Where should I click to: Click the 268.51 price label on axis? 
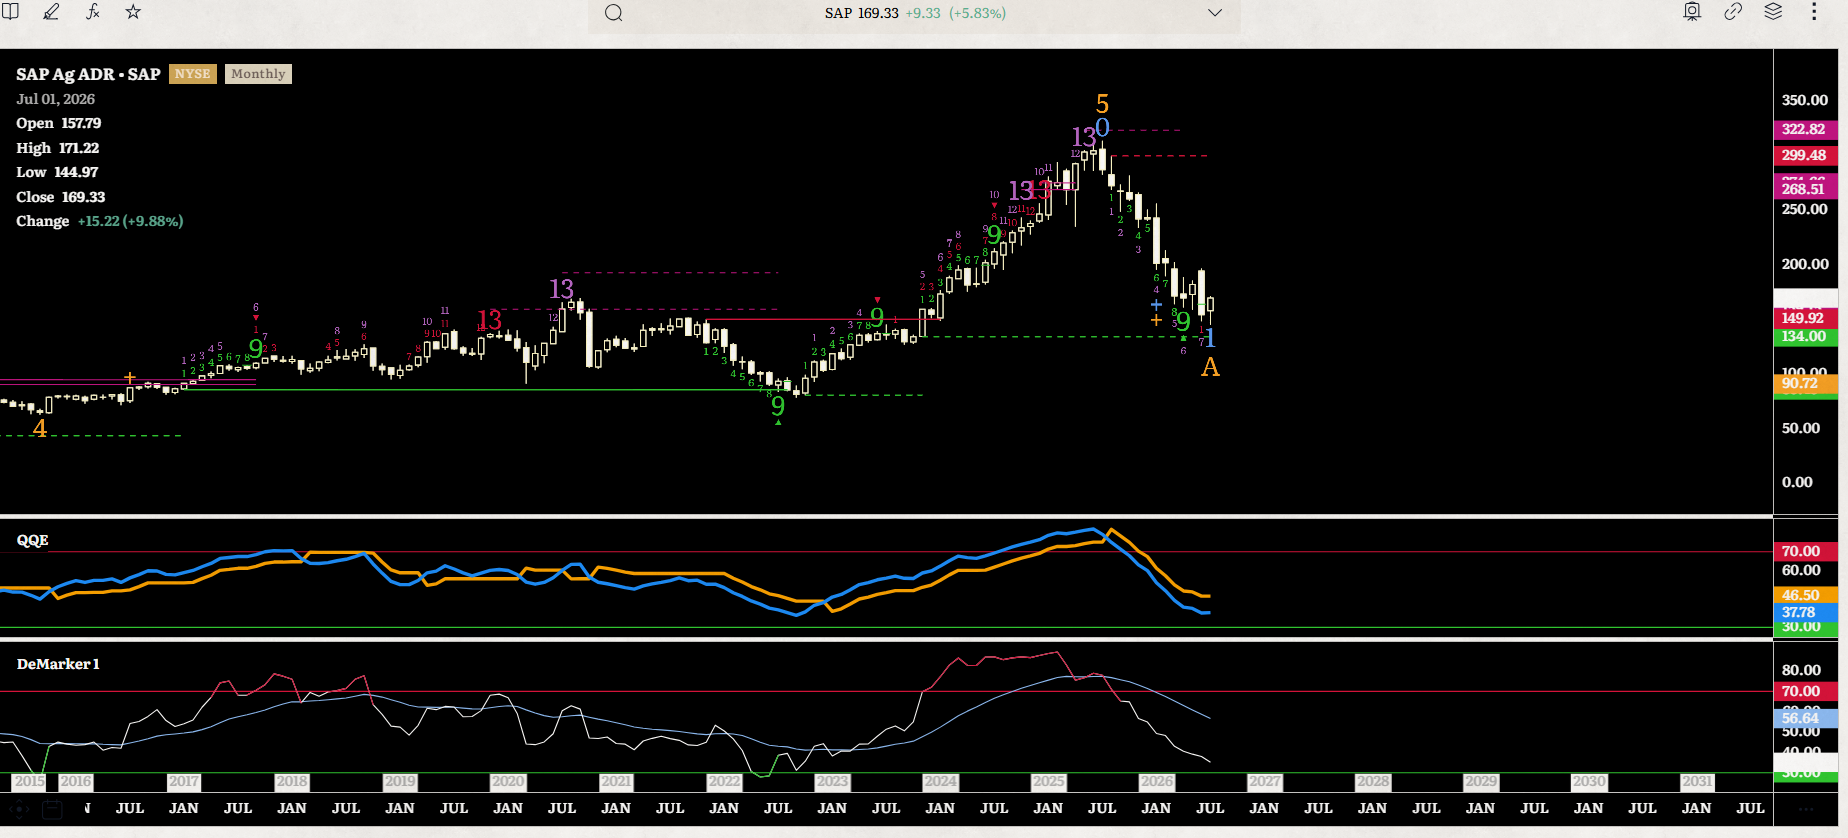tap(1804, 189)
